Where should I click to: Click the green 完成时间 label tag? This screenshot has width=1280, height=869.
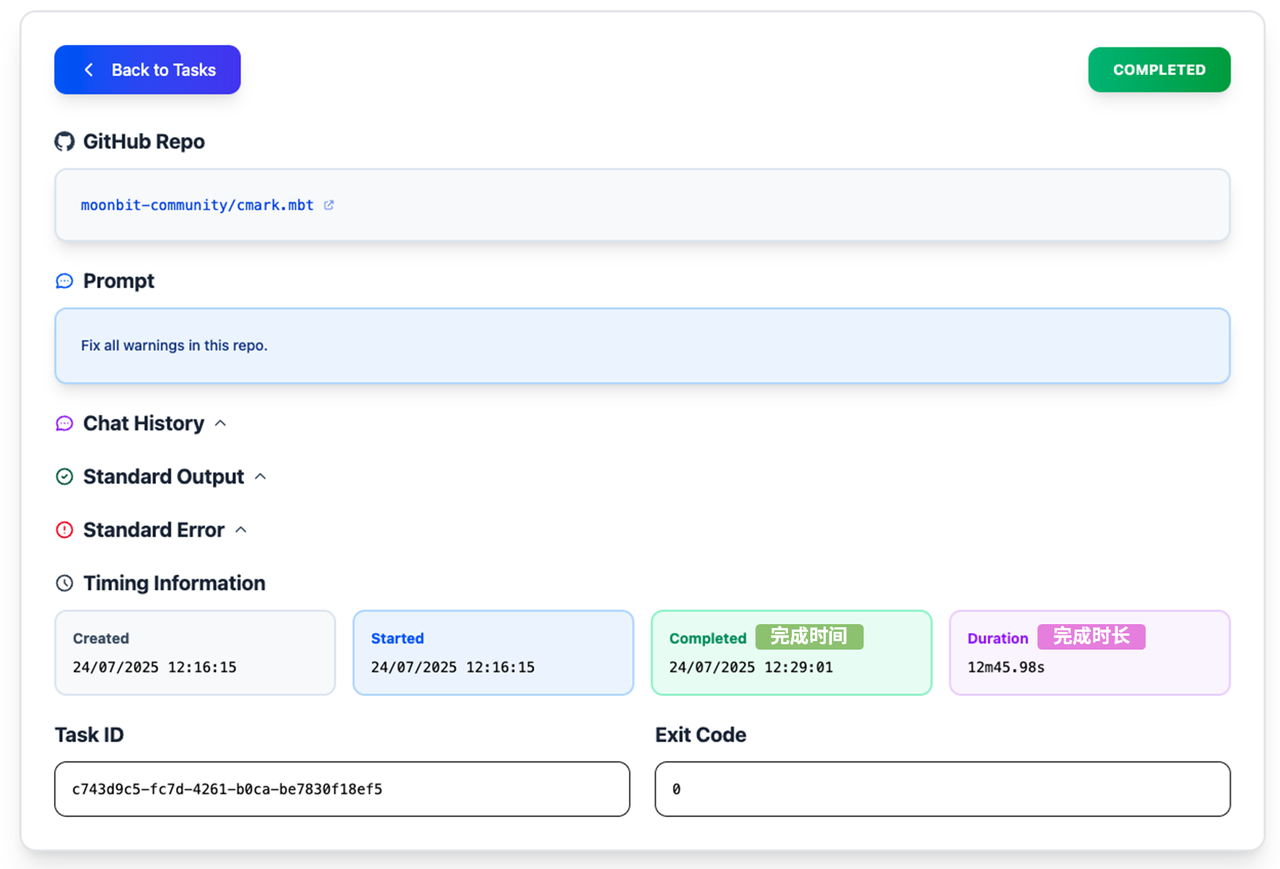tap(809, 637)
